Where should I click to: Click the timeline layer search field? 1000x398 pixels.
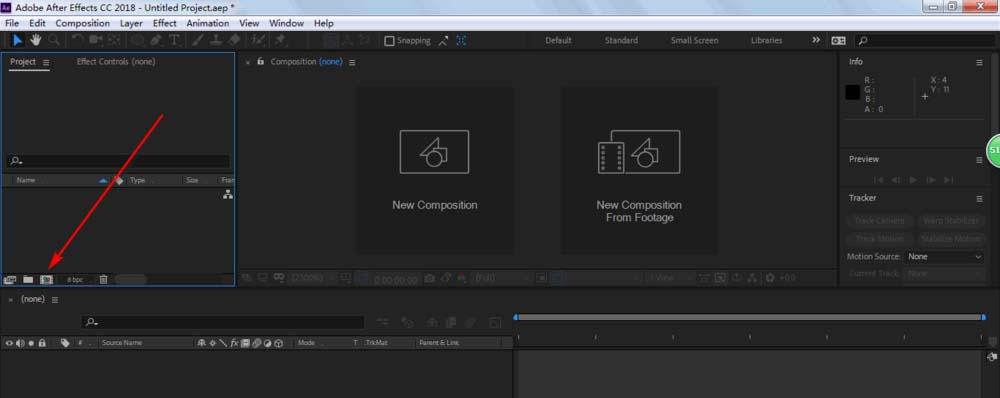pos(223,323)
